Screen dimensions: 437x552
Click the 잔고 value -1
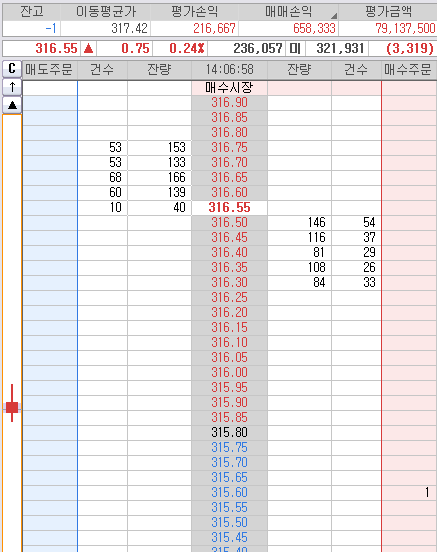click(51, 28)
